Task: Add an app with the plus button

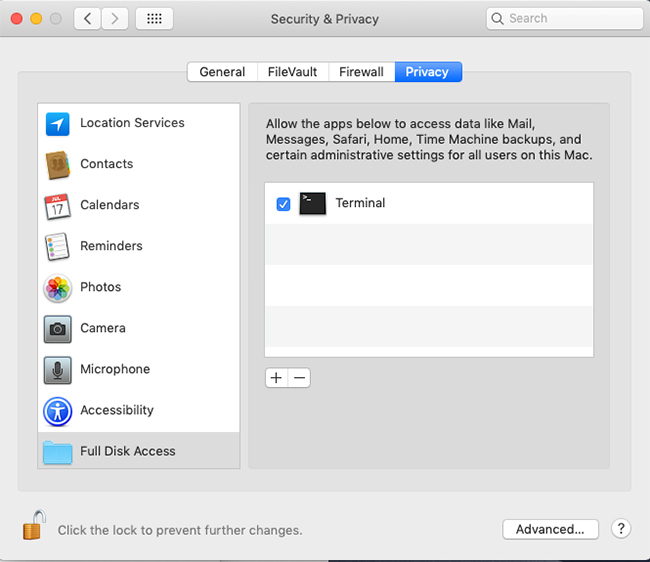Action: (x=276, y=378)
